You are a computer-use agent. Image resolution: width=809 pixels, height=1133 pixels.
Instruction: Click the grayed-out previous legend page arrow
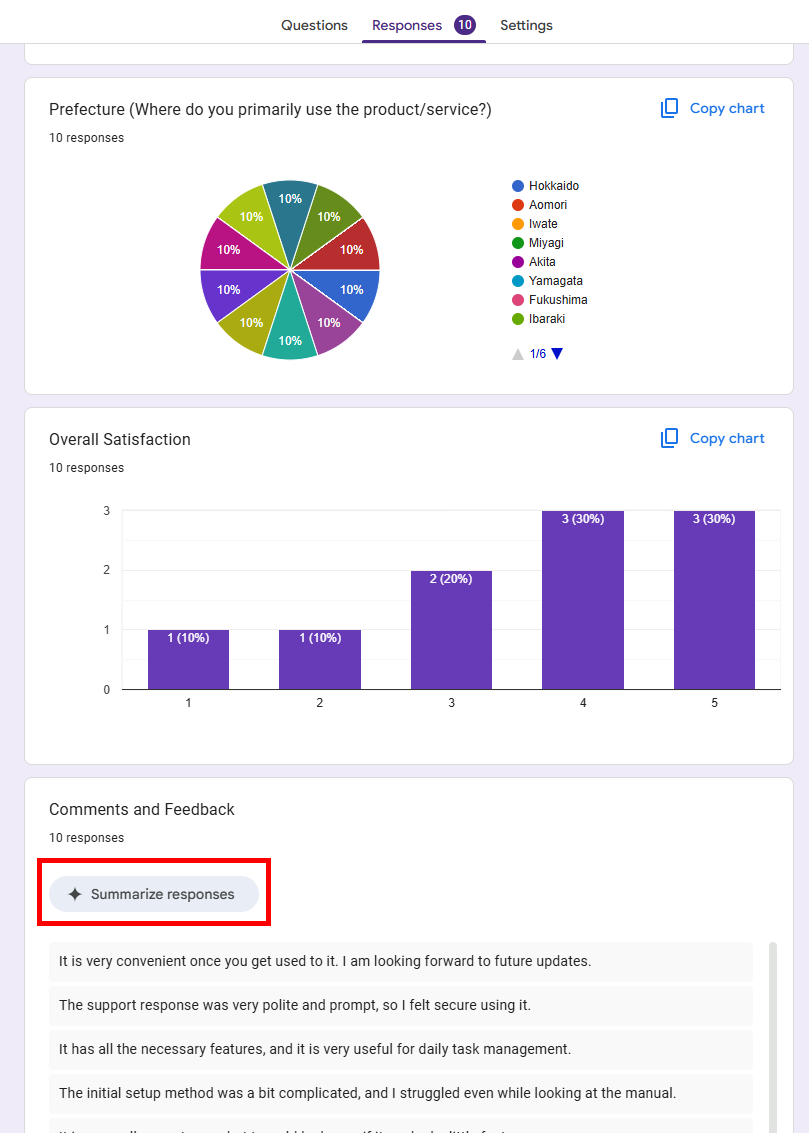(x=518, y=354)
